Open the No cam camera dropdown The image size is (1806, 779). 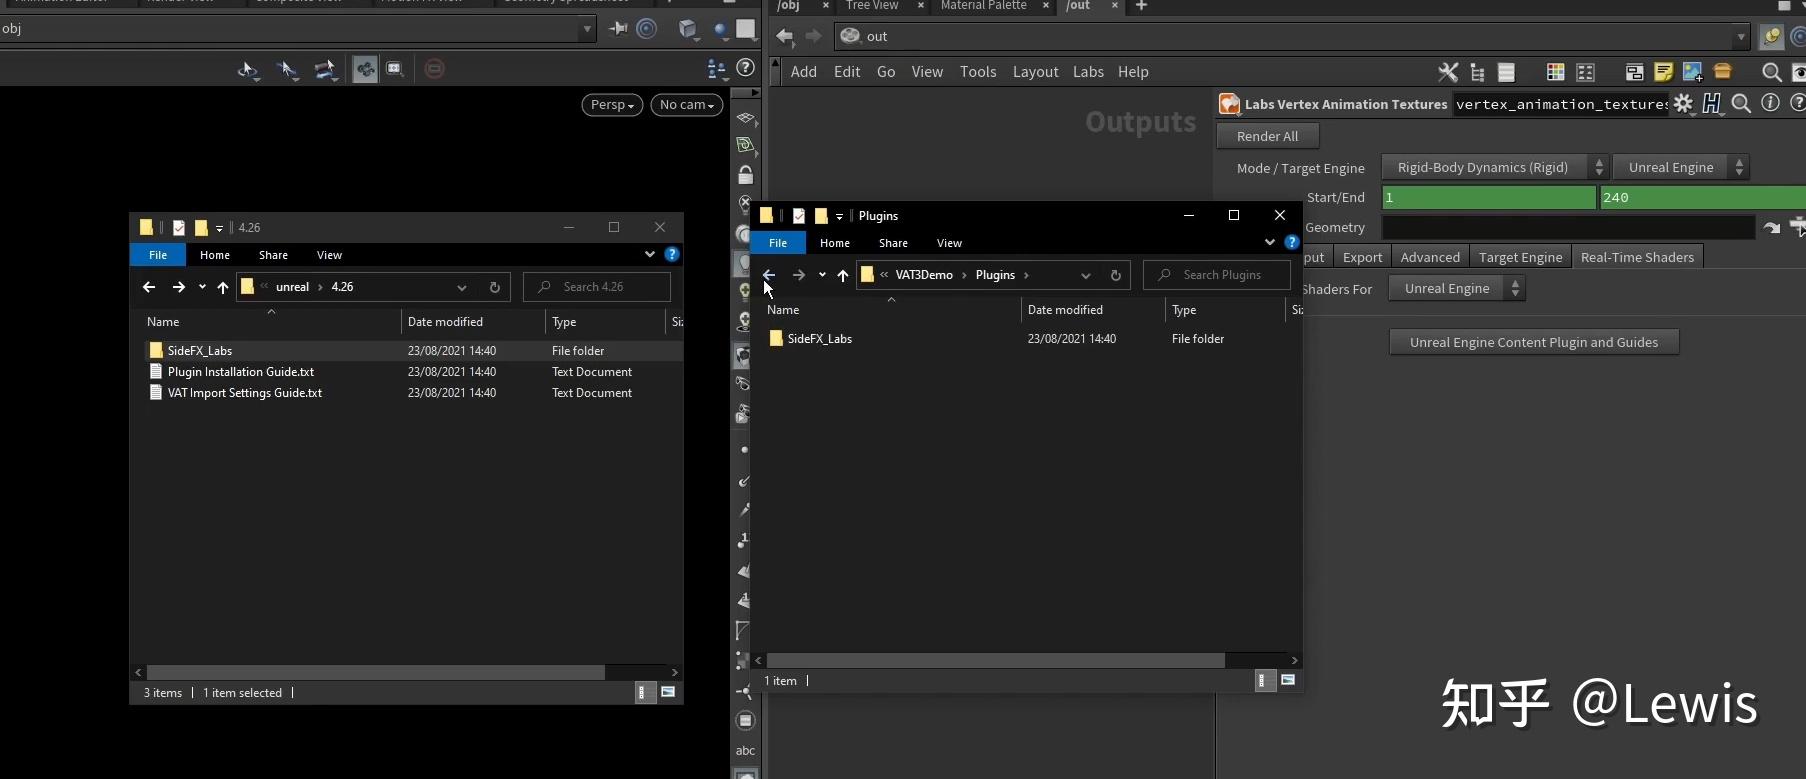[686, 105]
